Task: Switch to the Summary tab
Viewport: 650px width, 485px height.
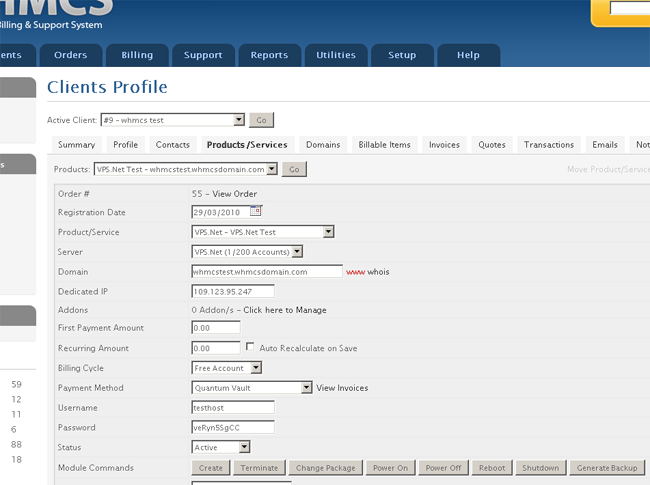Action: (x=77, y=145)
